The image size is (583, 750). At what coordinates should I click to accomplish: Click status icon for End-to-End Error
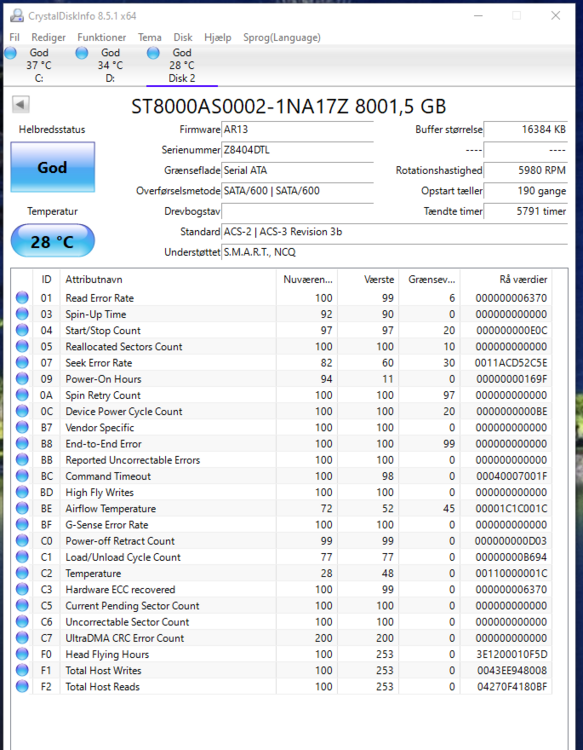(22, 444)
